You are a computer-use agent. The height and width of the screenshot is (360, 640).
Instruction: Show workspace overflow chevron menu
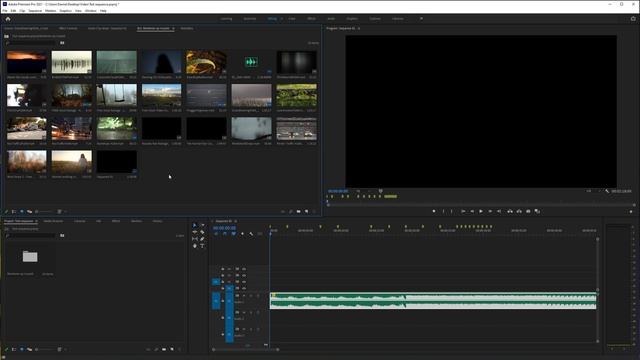[x=421, y=19]
